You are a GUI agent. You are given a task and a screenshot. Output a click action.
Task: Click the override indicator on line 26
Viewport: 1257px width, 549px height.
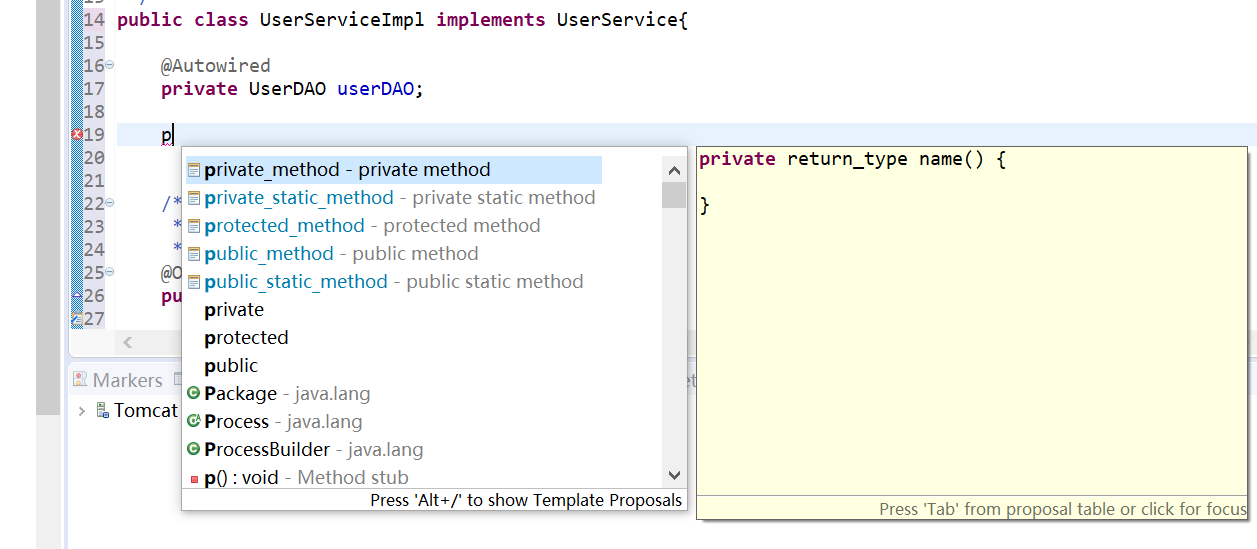click(x=77, y=296)
